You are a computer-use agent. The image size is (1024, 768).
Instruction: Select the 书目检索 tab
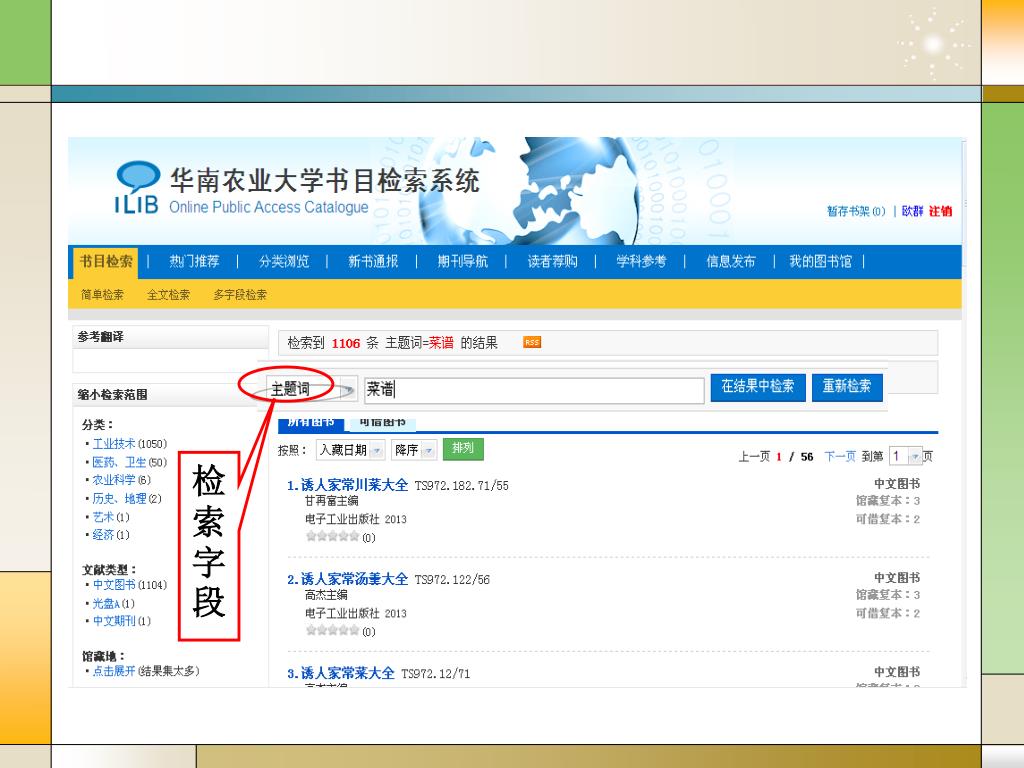pos(106,262)
